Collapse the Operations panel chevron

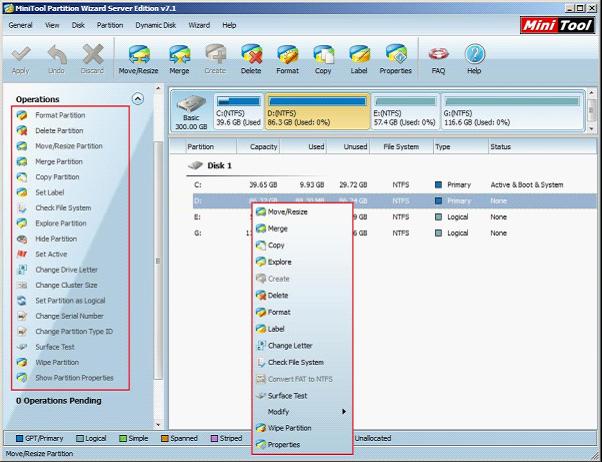[x=138, y=99]
